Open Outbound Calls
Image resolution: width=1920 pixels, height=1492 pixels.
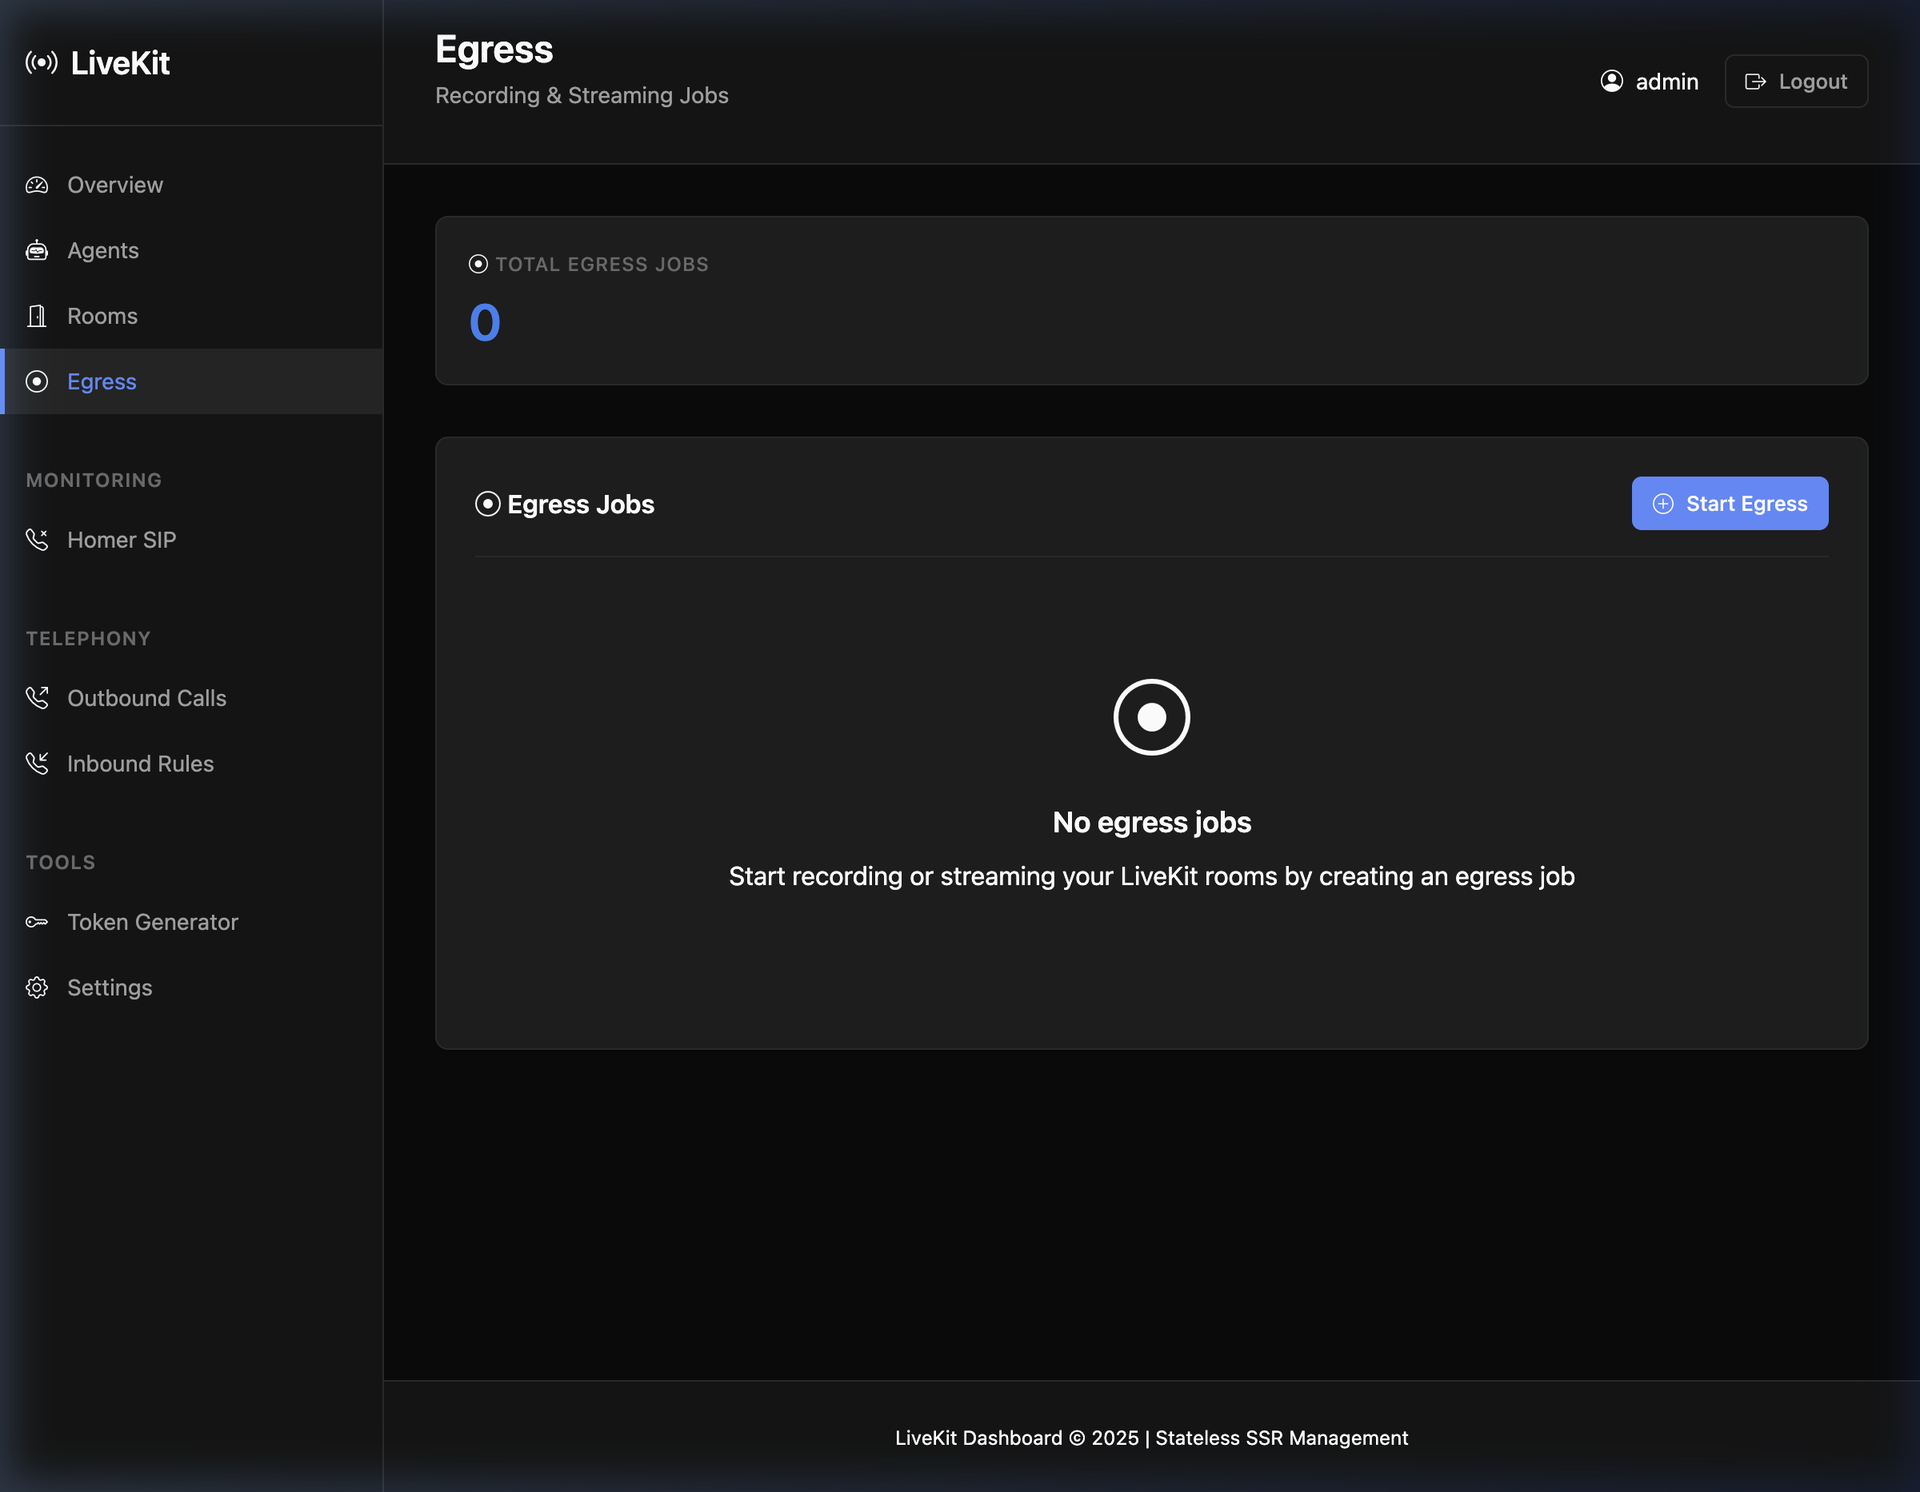[192, 698]
